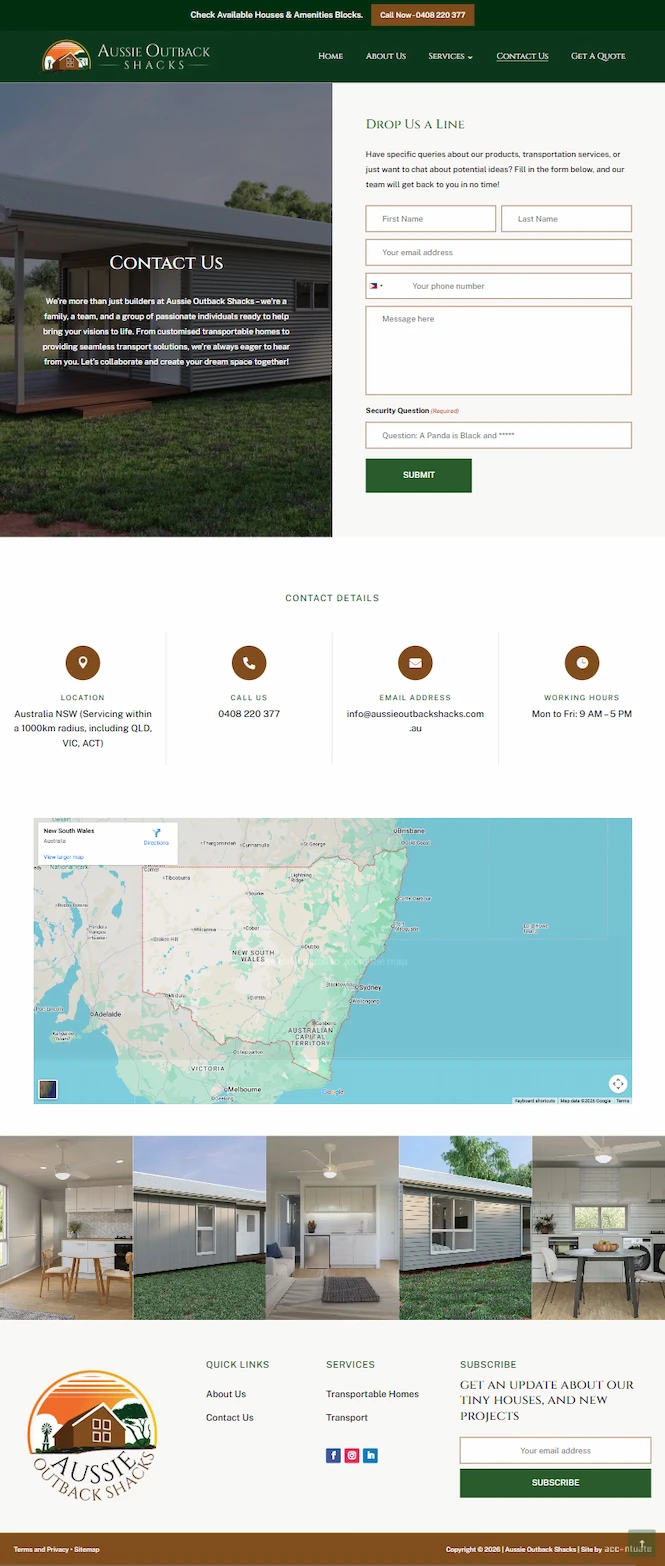The width and height of the screenshot is (665, 1566).
Task: Click the accentuate site credit link
Action: click(629, 1549)
